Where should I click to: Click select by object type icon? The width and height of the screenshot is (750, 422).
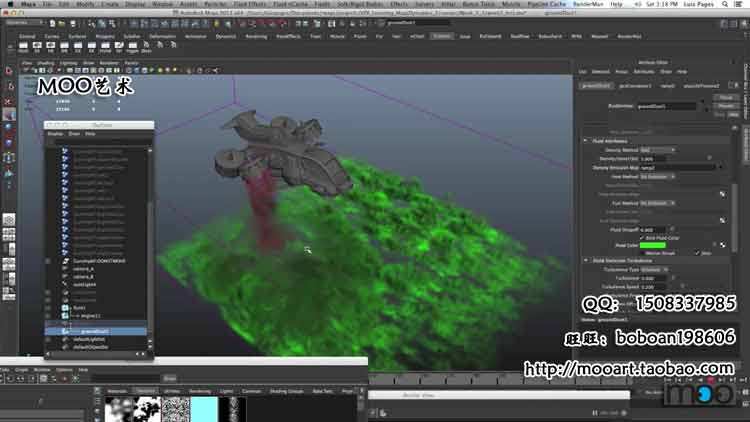click(101, 23)
